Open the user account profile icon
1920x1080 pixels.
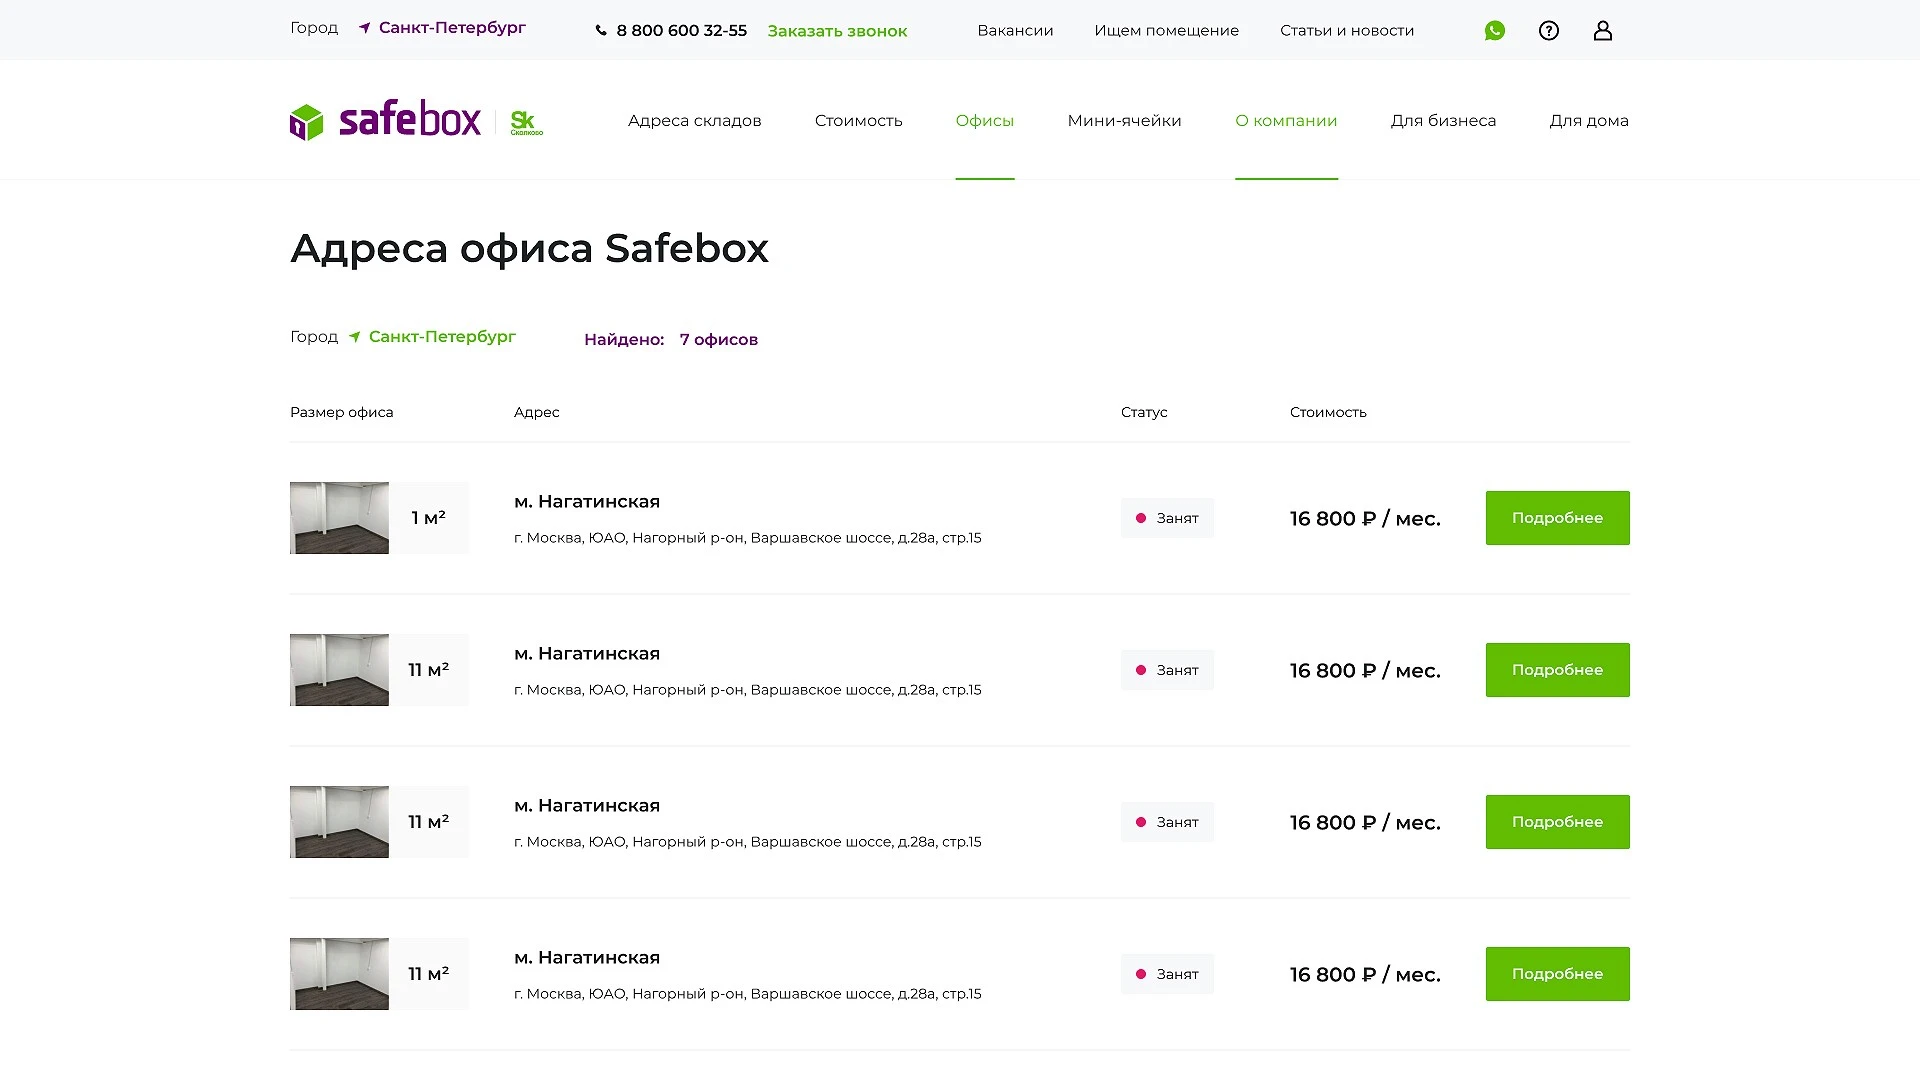(1603, 31)
